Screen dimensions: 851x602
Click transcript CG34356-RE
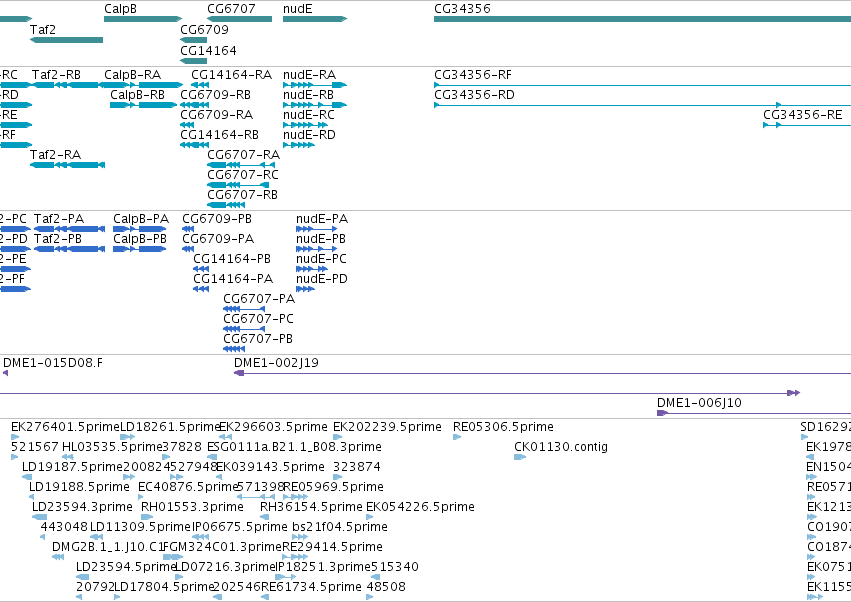[x=803, y=115]
